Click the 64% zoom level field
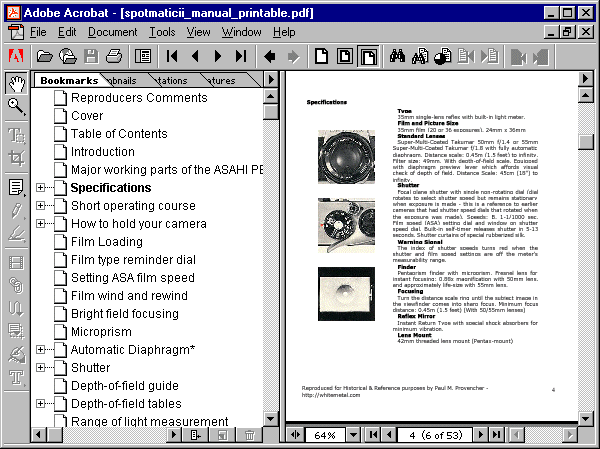Viewport: 600px width, 449px height. point(324,435)
